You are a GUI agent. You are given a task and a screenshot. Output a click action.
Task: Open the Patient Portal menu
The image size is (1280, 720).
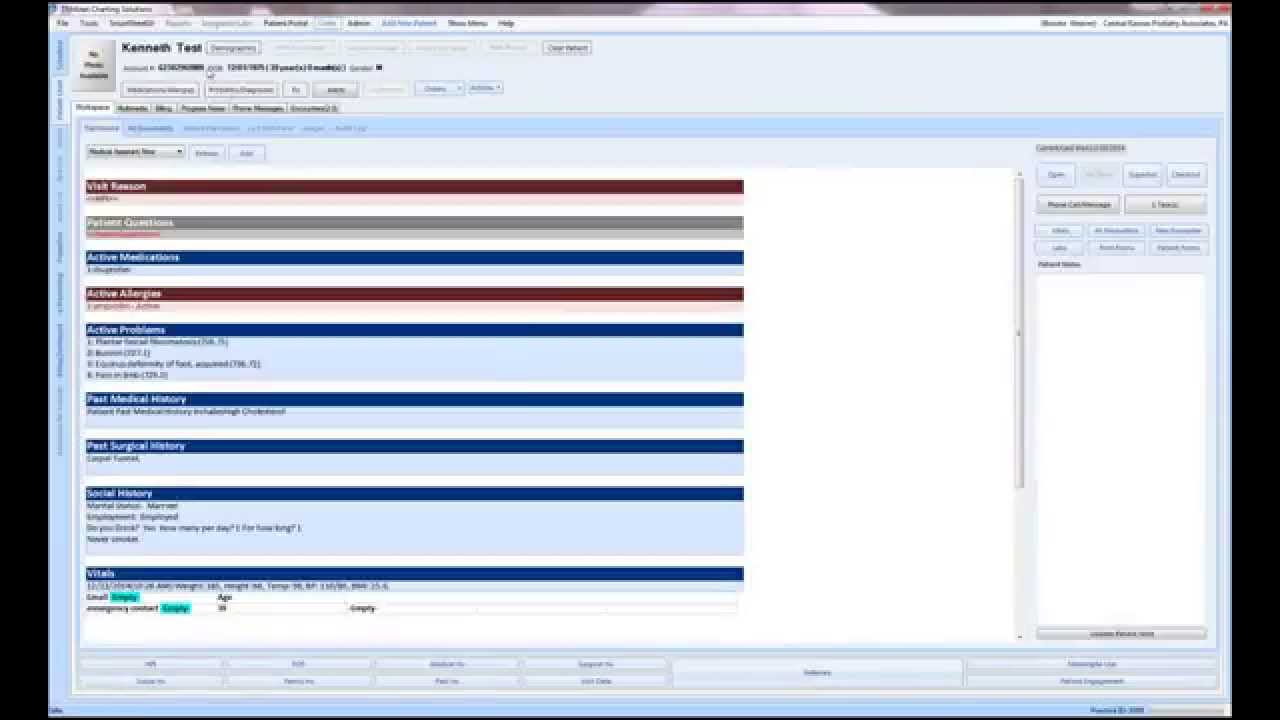[285, 23]
